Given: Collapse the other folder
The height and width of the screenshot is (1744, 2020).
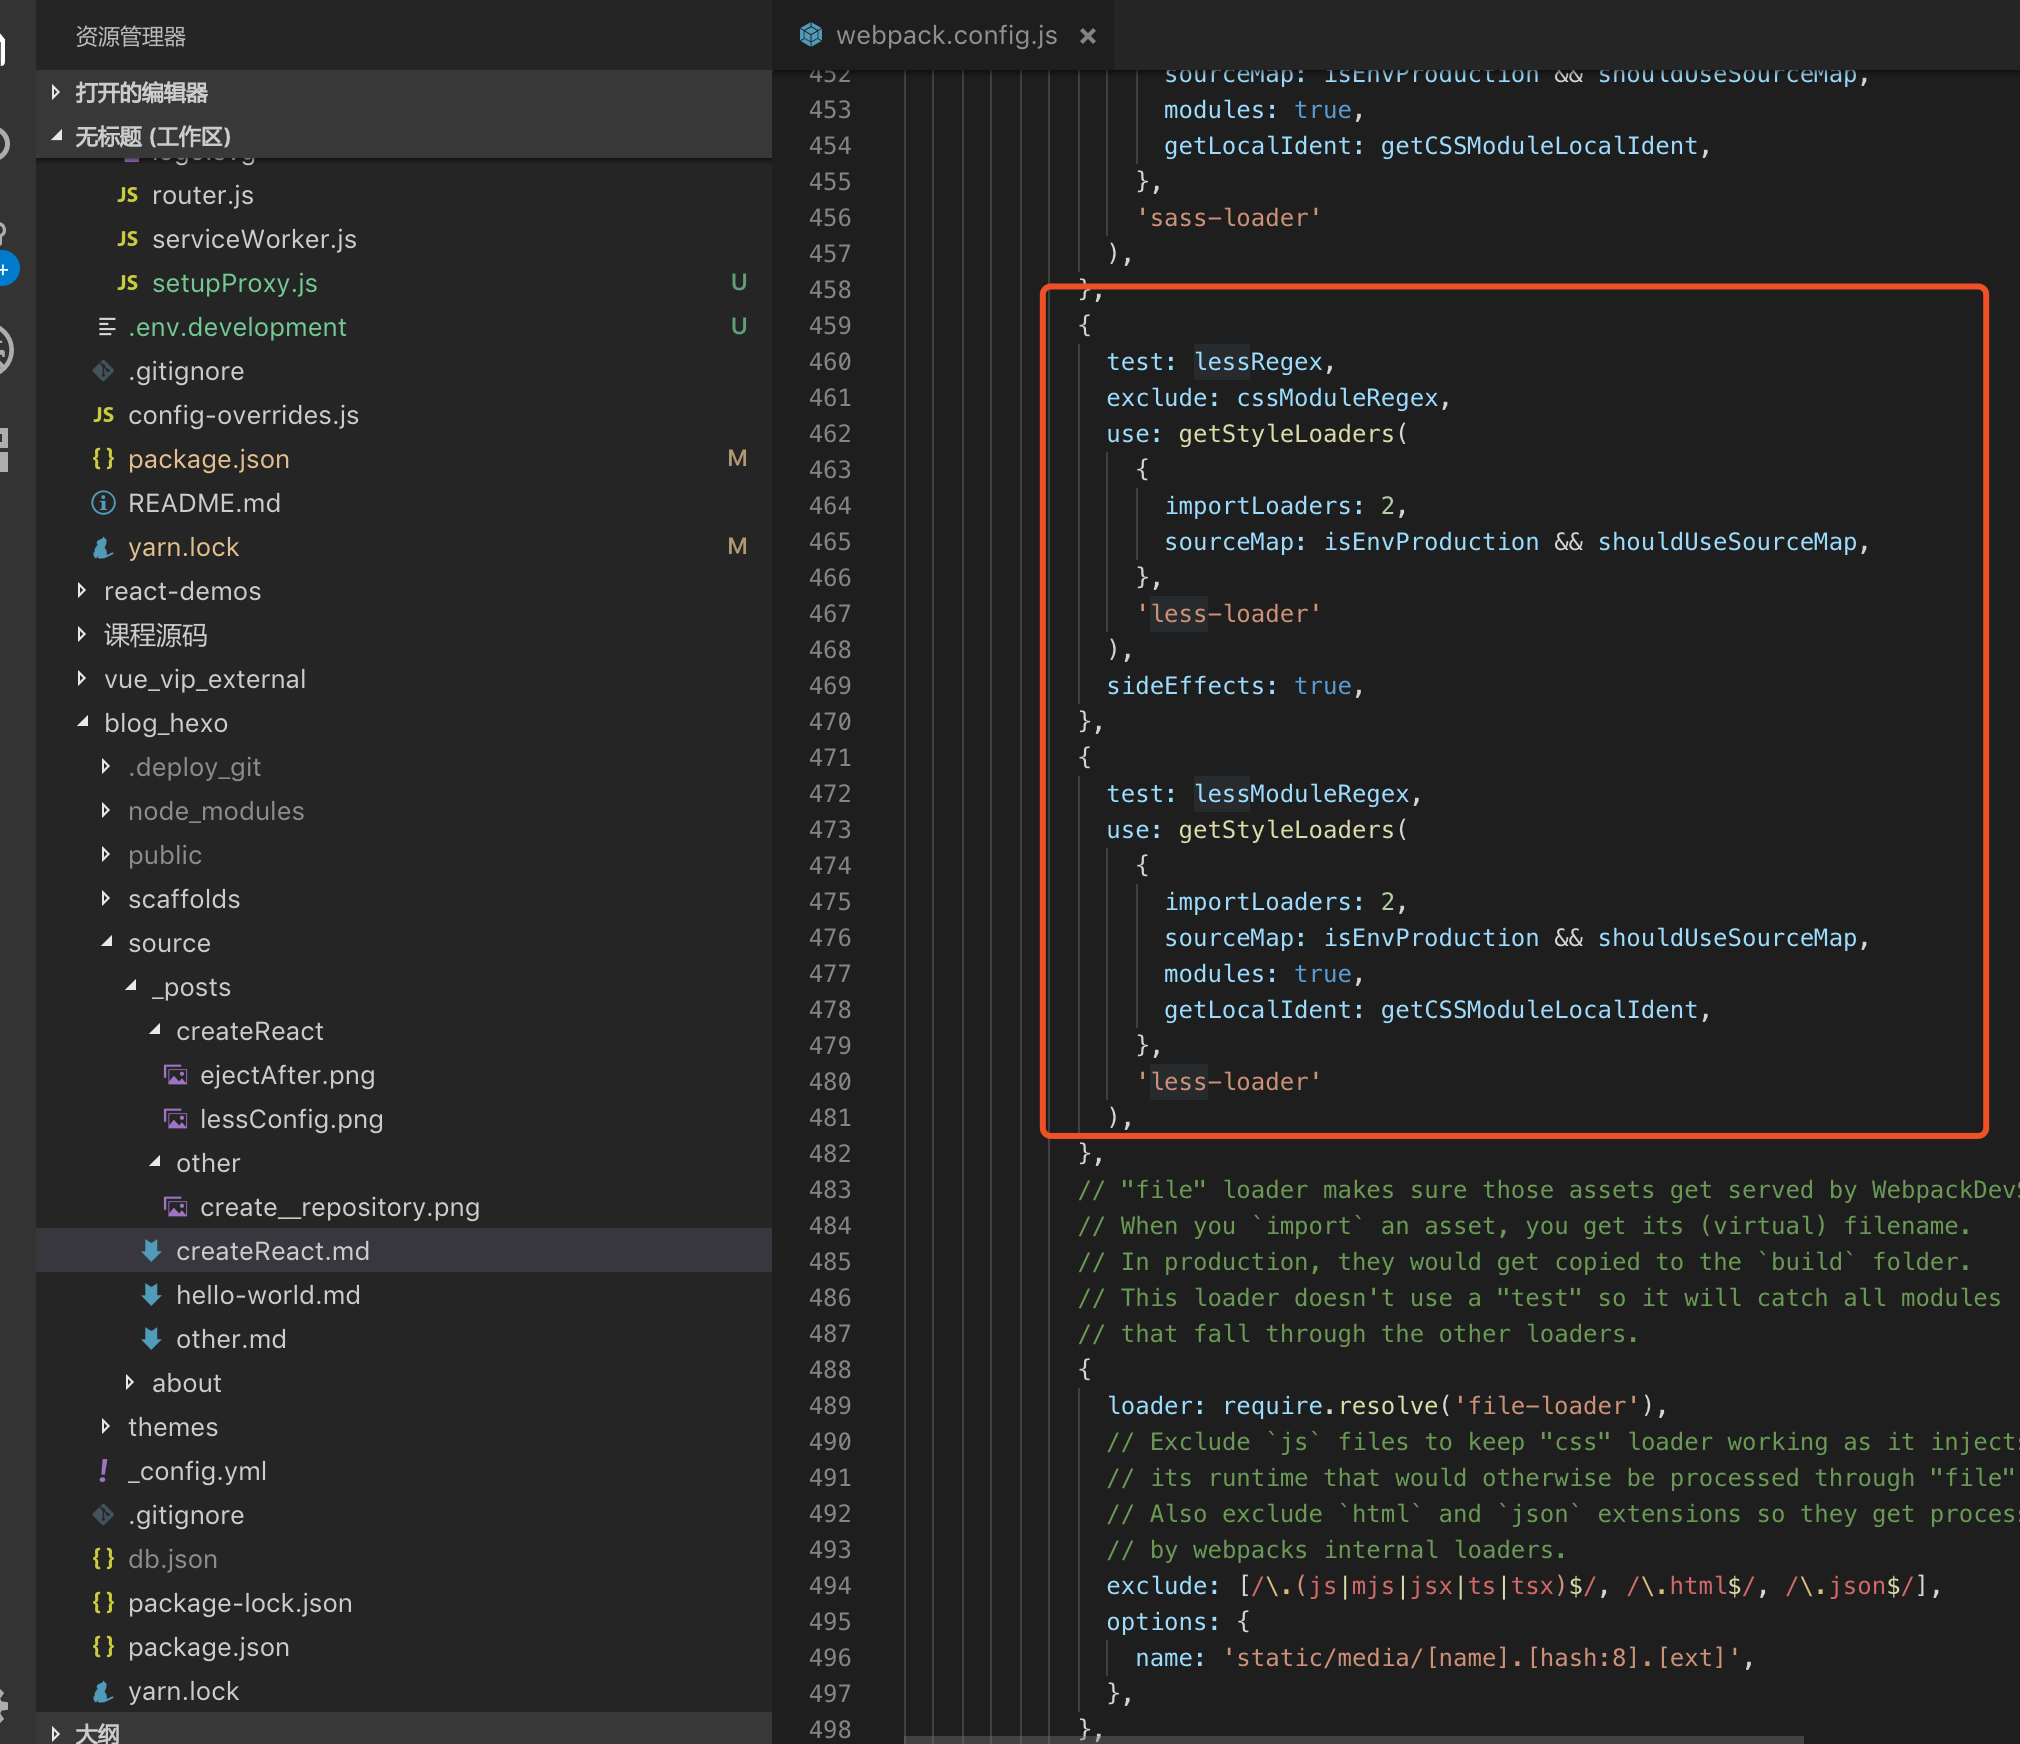Looking at the screenshot, I should coord(154,1163).
